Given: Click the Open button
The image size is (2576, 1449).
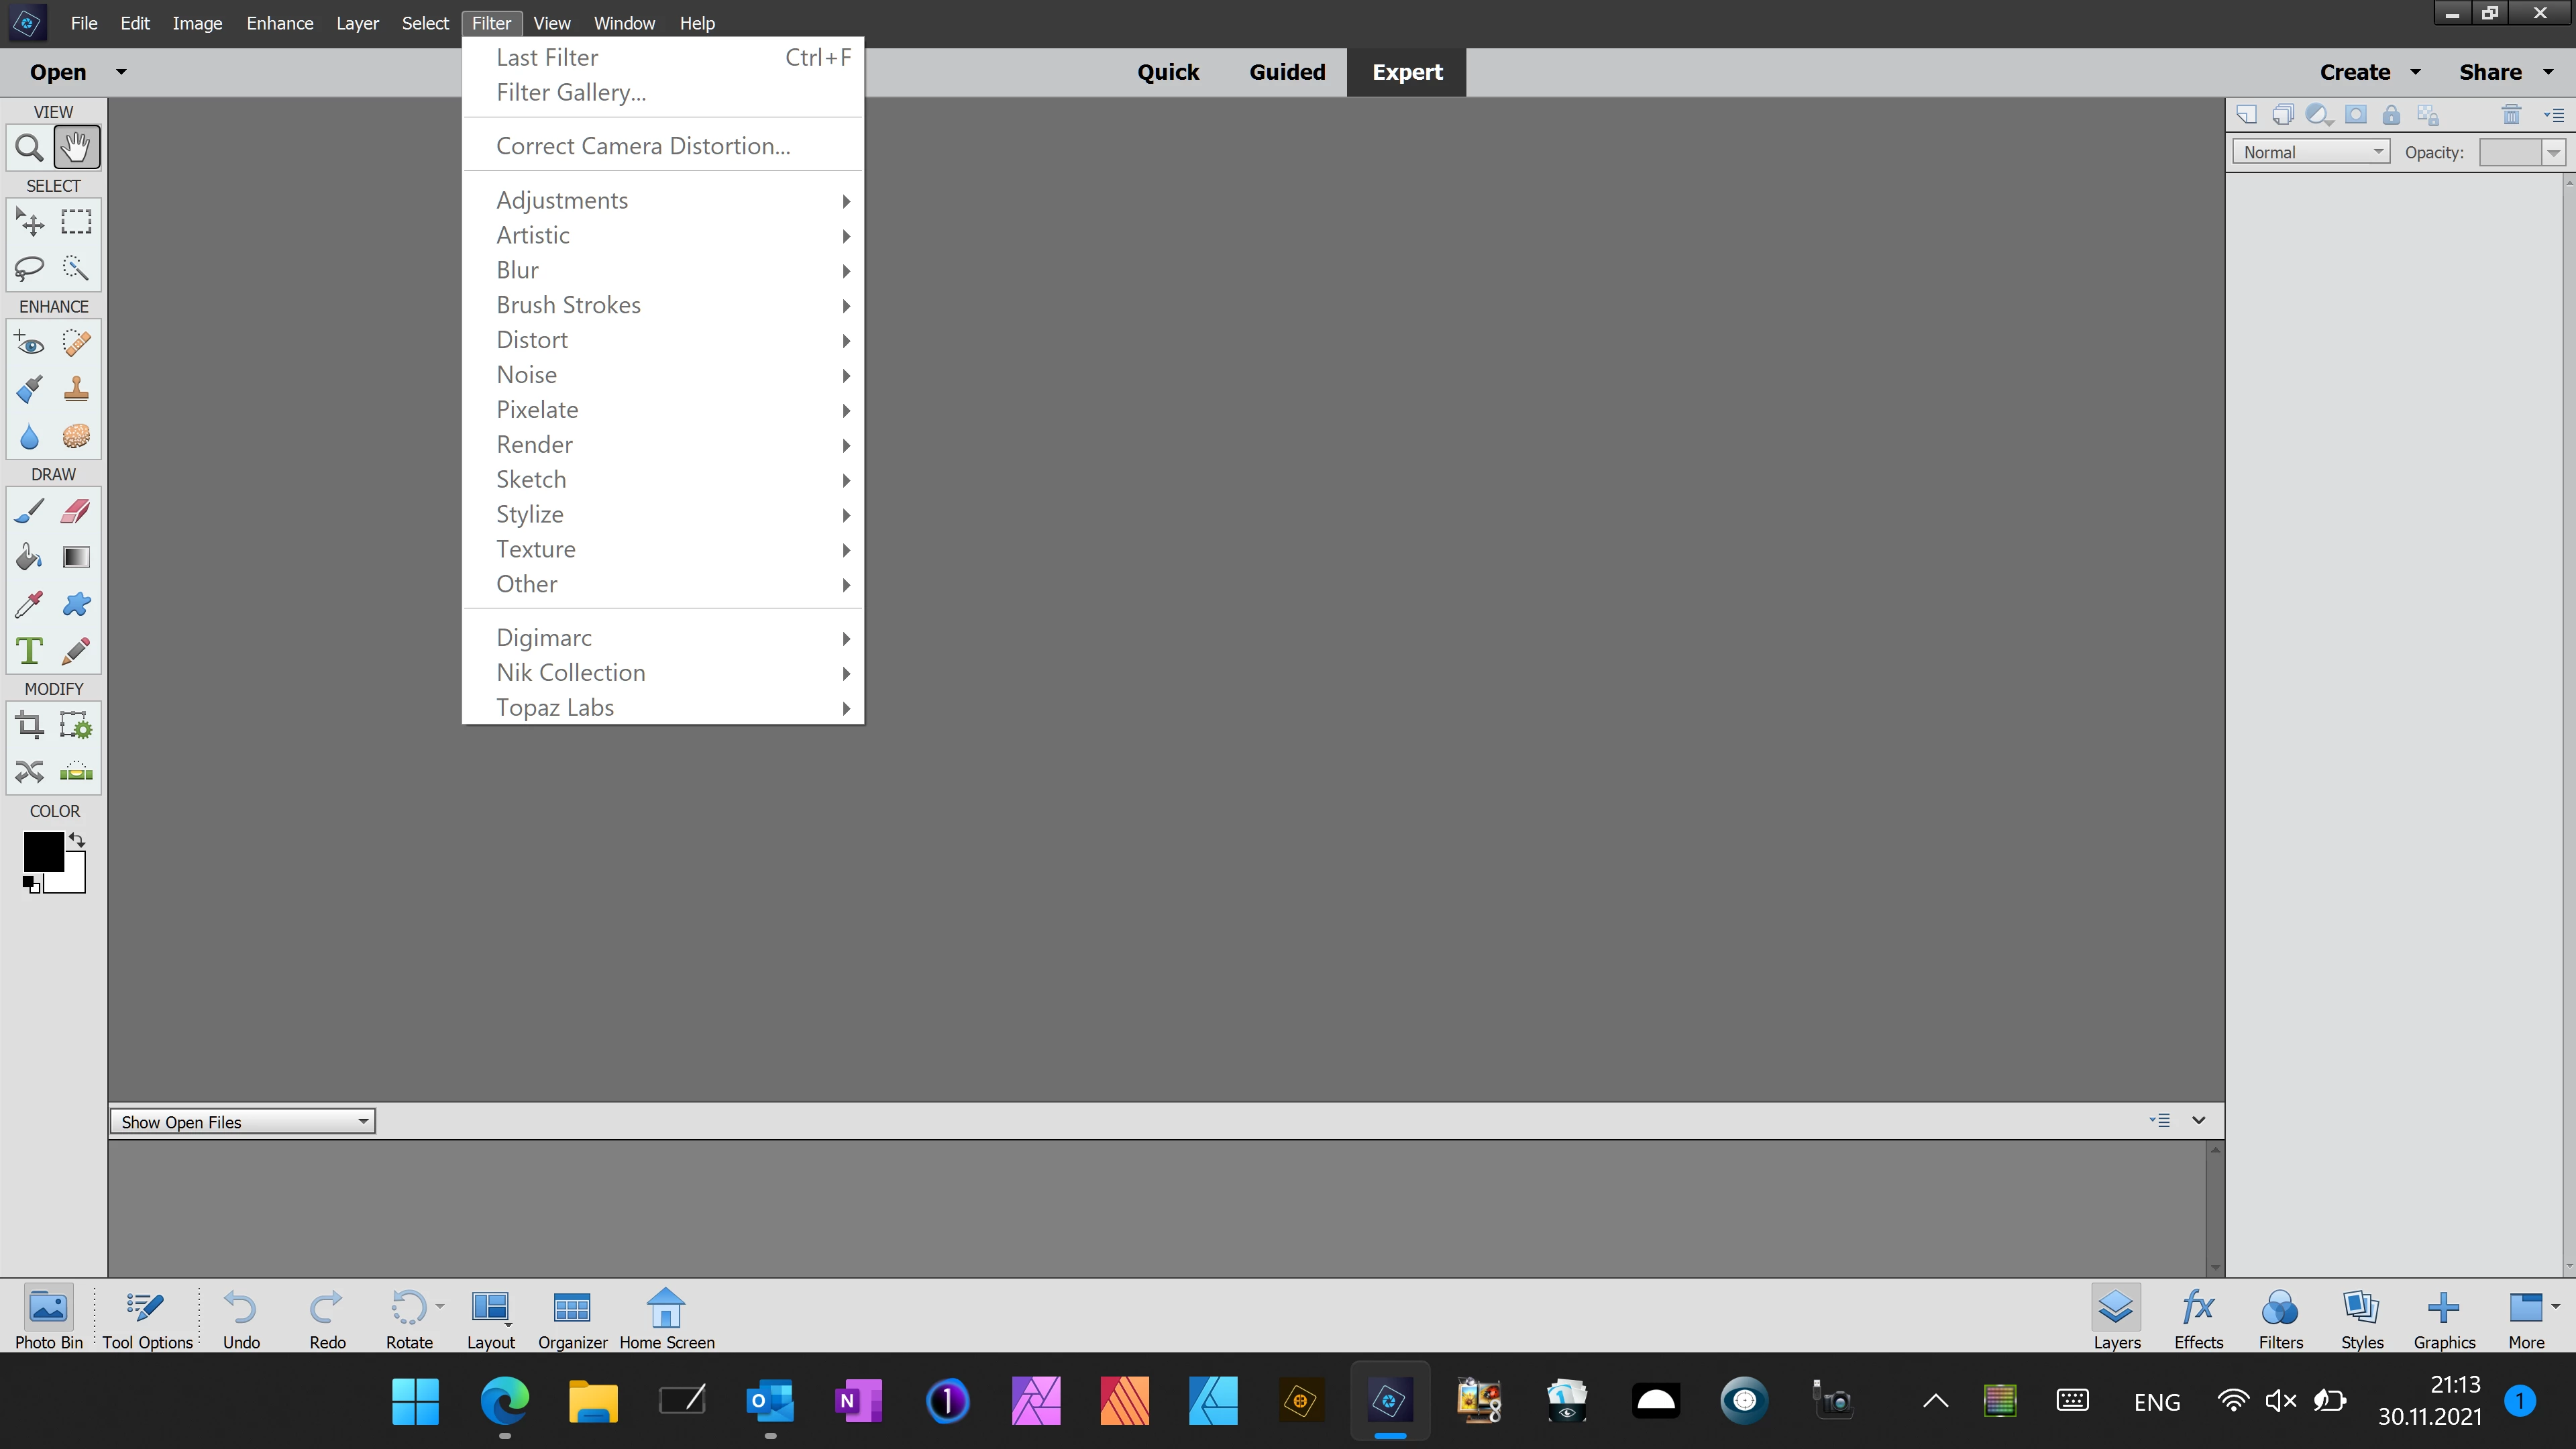Looking at the screenshot, I should [x=58, y=72].
